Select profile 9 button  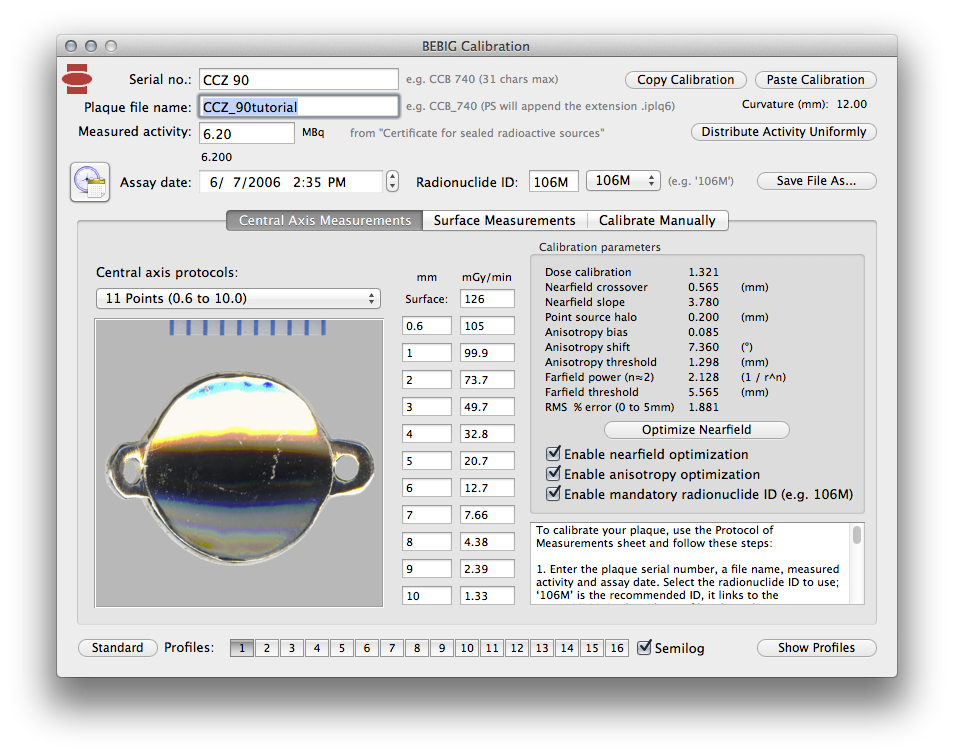click(442, 648)
